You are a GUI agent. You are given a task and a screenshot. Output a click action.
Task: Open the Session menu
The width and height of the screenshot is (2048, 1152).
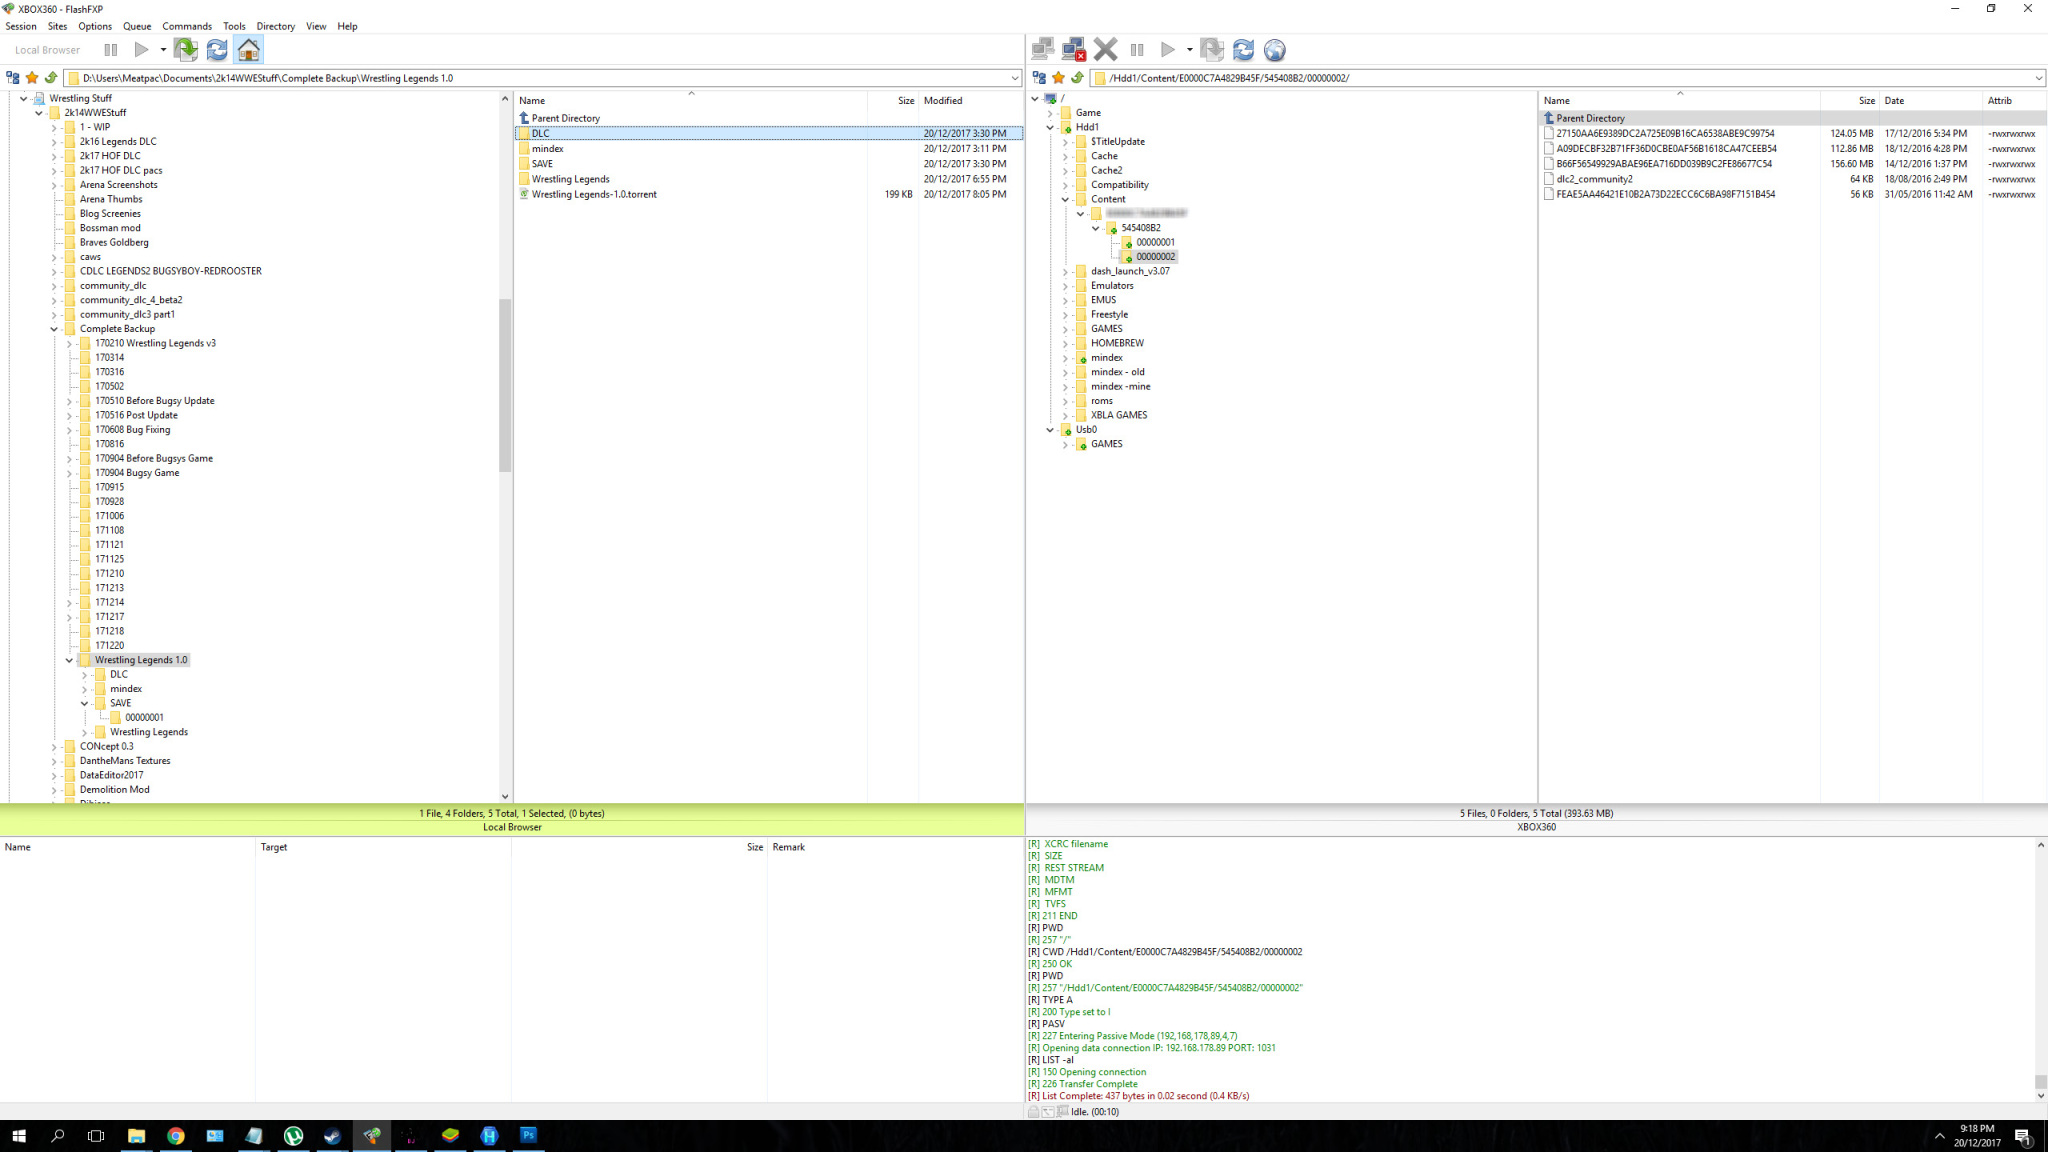[21, 26]
